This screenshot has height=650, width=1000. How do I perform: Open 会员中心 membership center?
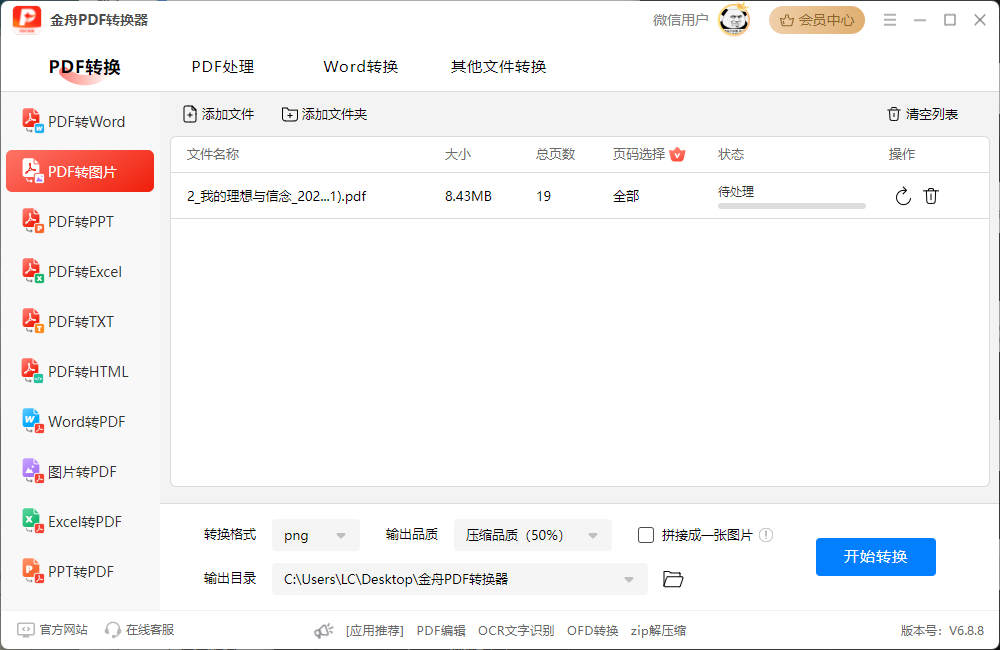coord(816,20)
